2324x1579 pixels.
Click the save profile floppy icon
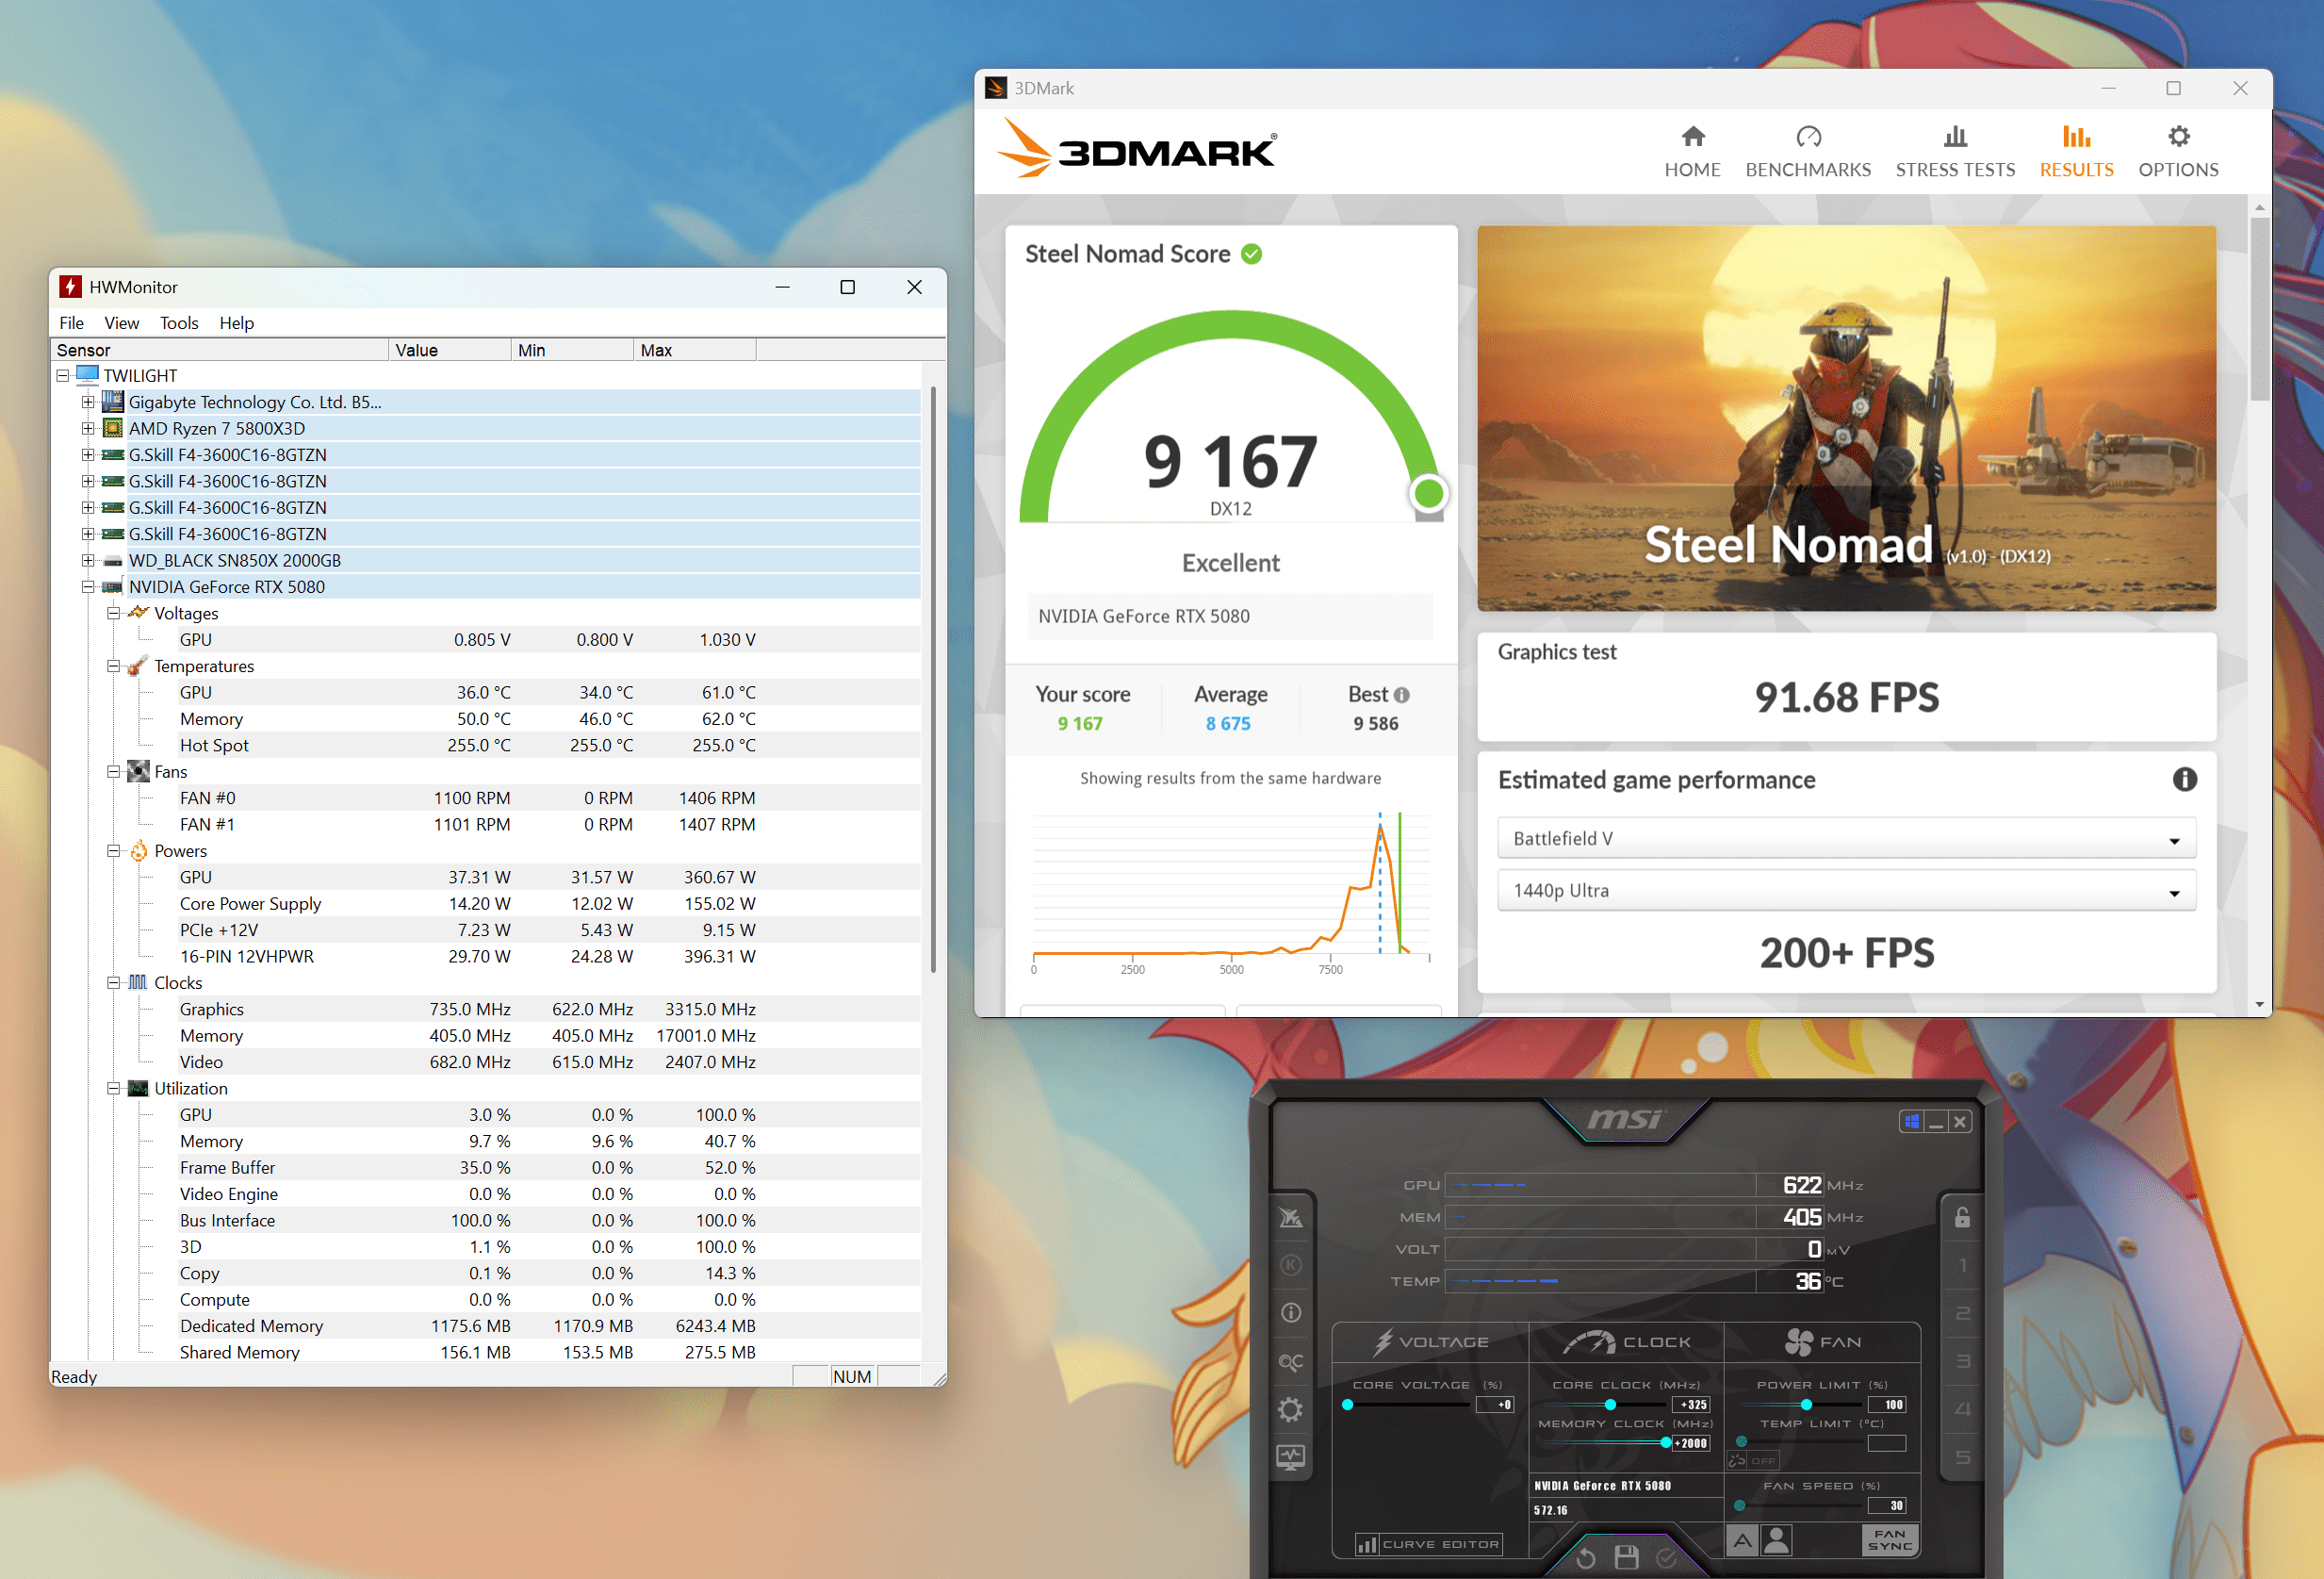click(1626, 1557)
